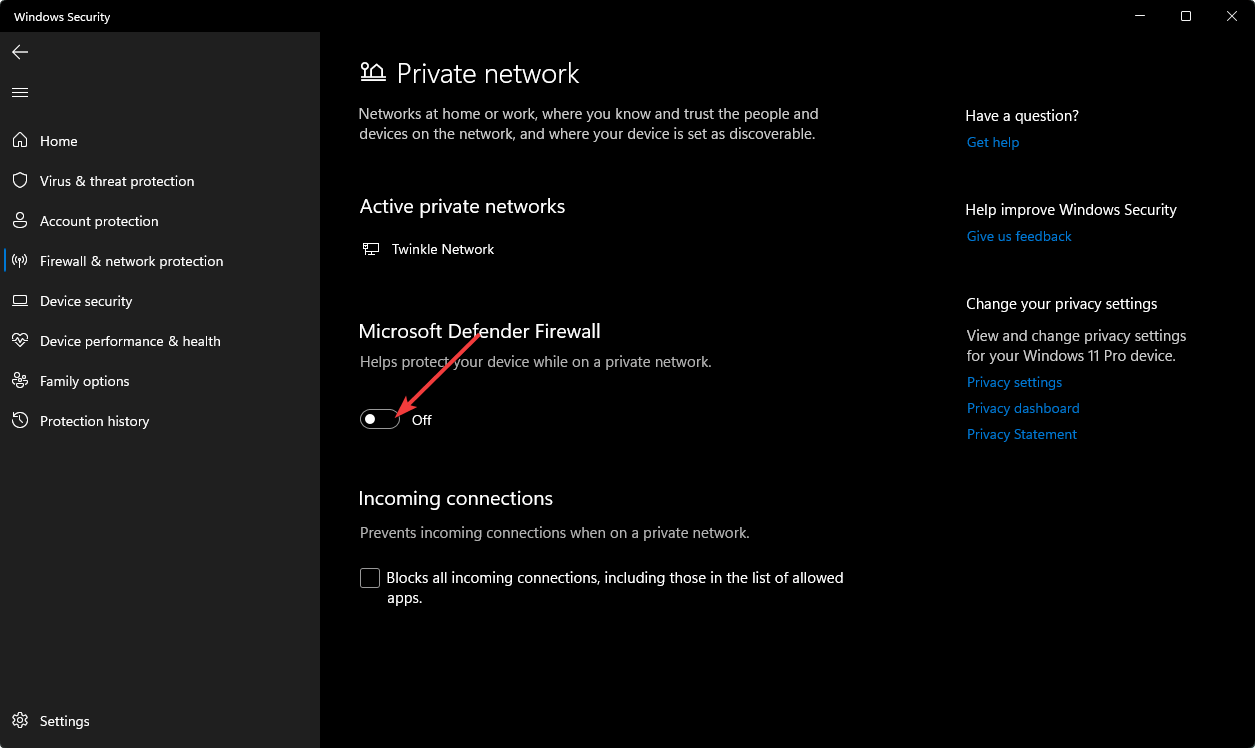
Task: View Protection history
Action: click(x=95, y=421)
